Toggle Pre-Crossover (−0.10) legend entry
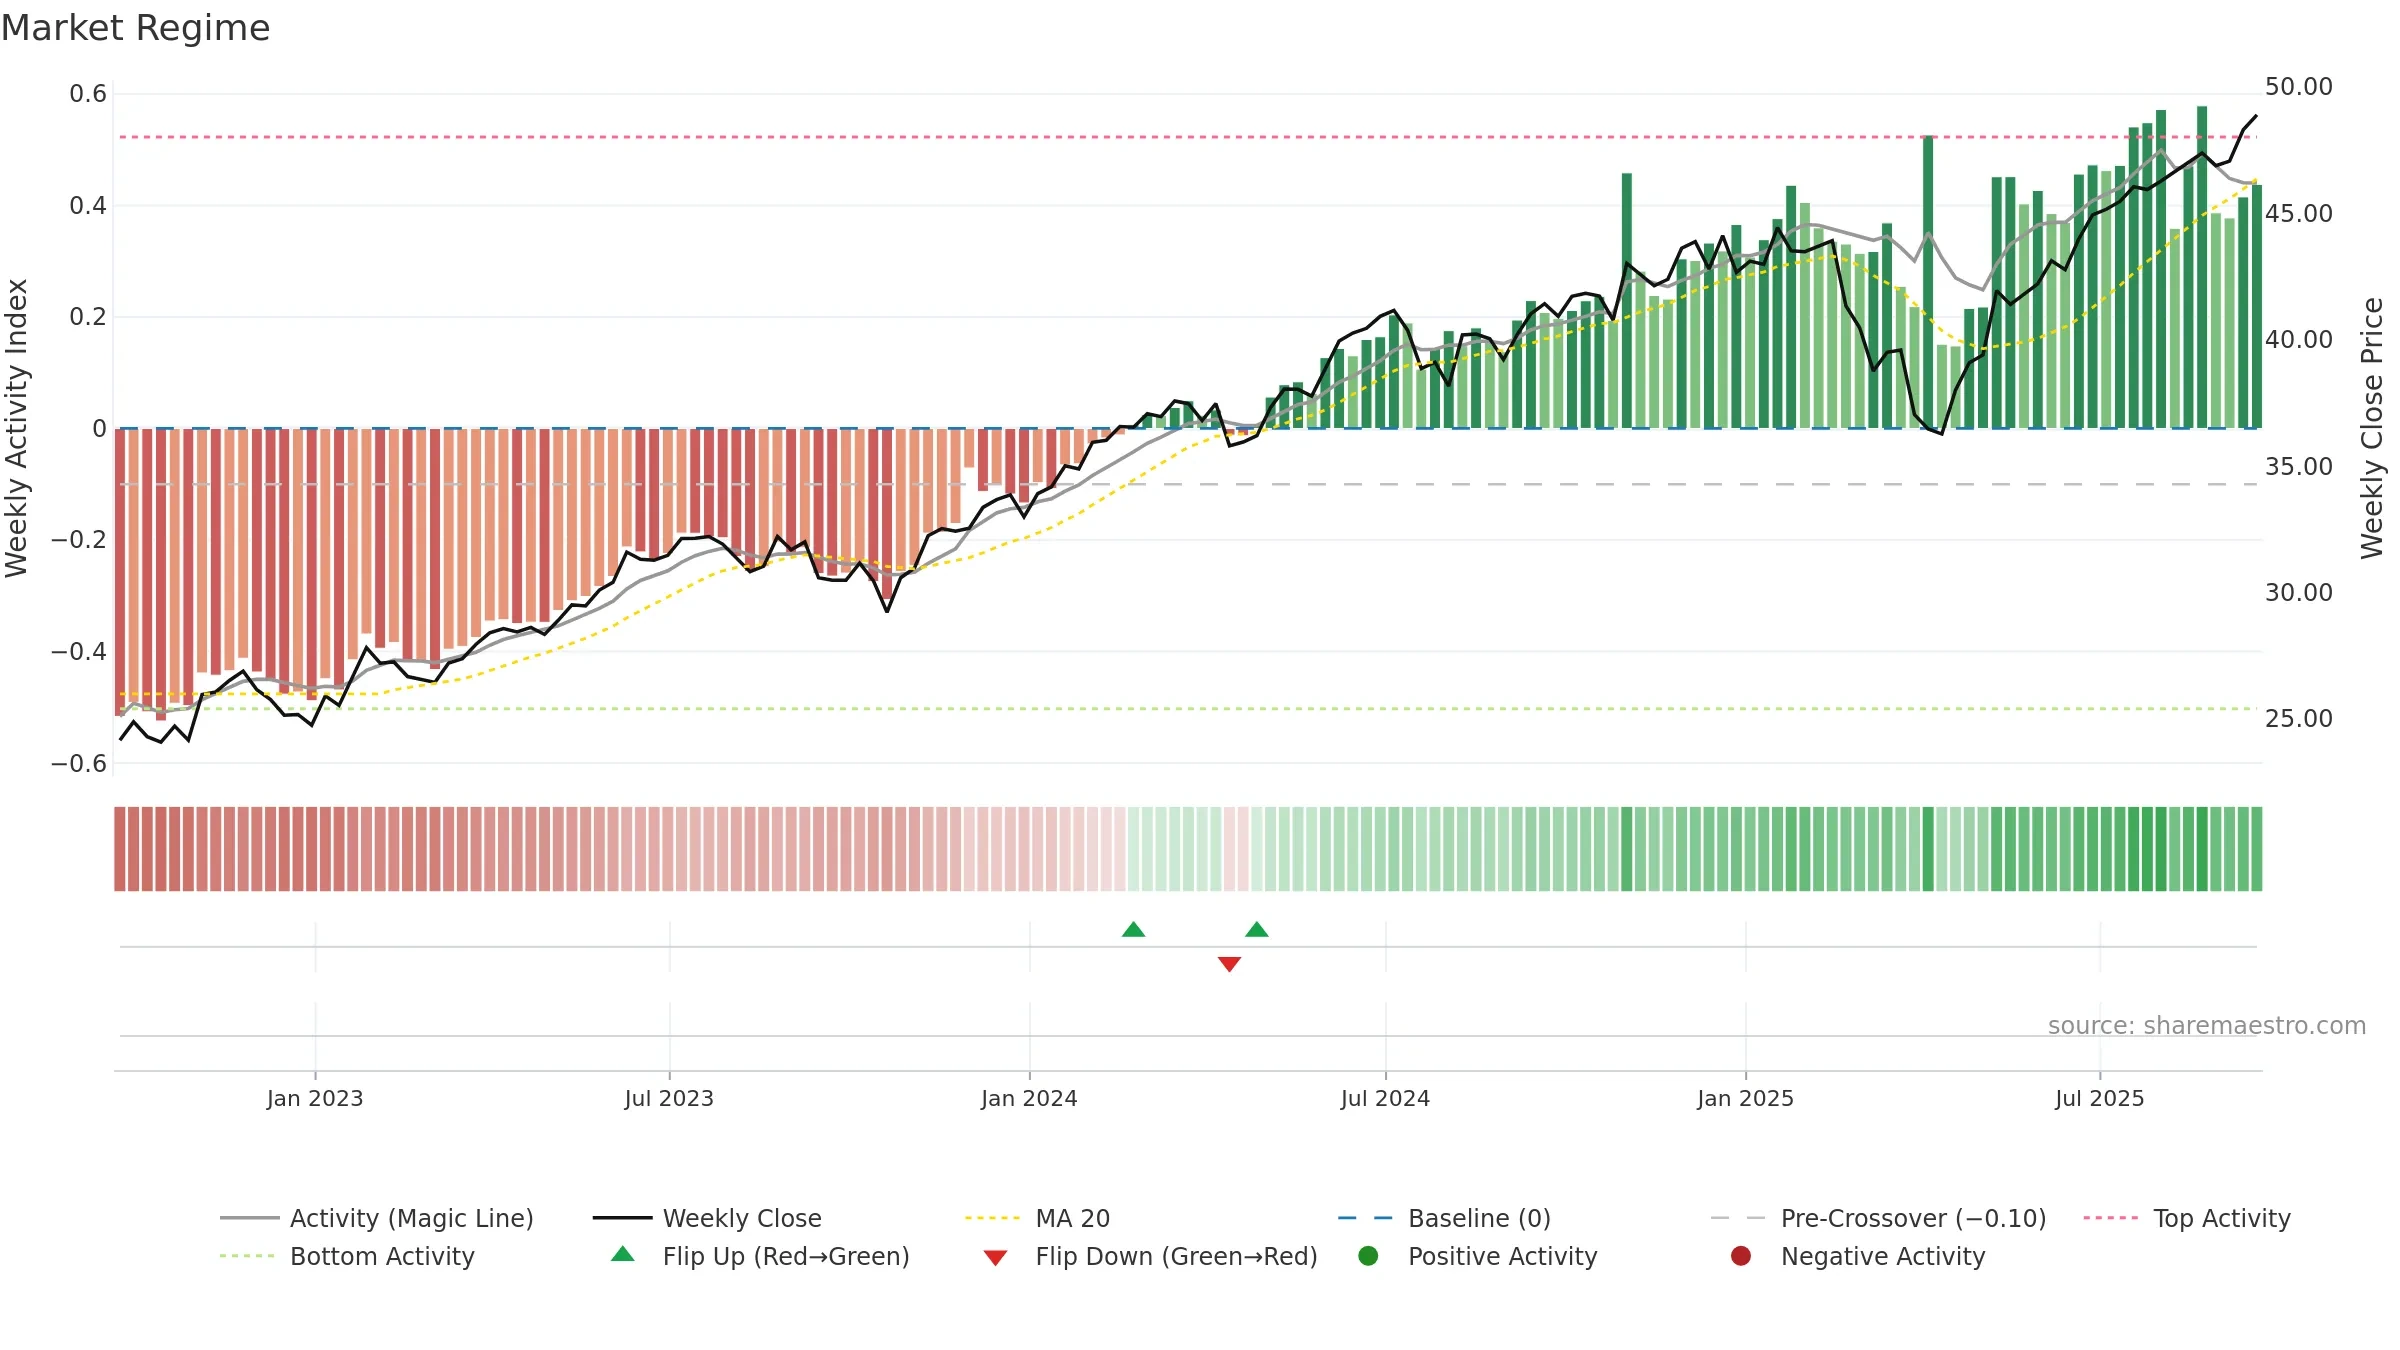Screen dimensions: 2400x1350 coord(1878,1218)
